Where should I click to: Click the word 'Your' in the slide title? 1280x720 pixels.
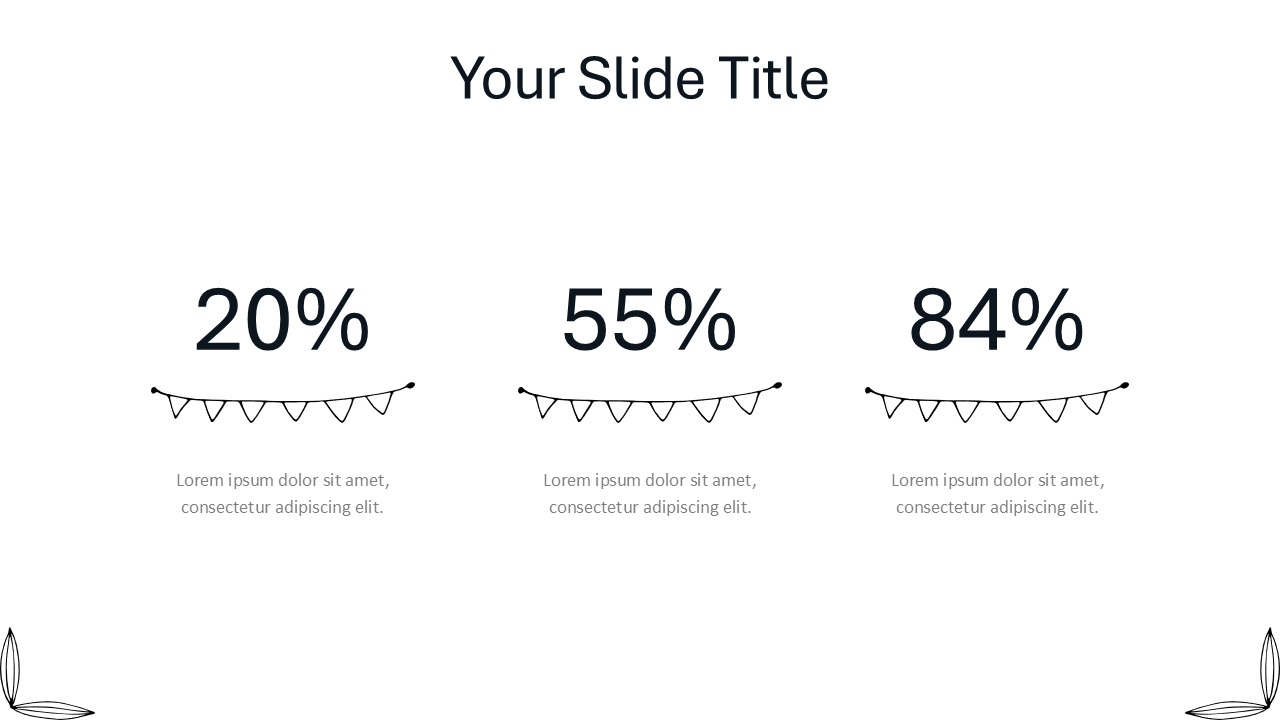click(x=507, y=79)
